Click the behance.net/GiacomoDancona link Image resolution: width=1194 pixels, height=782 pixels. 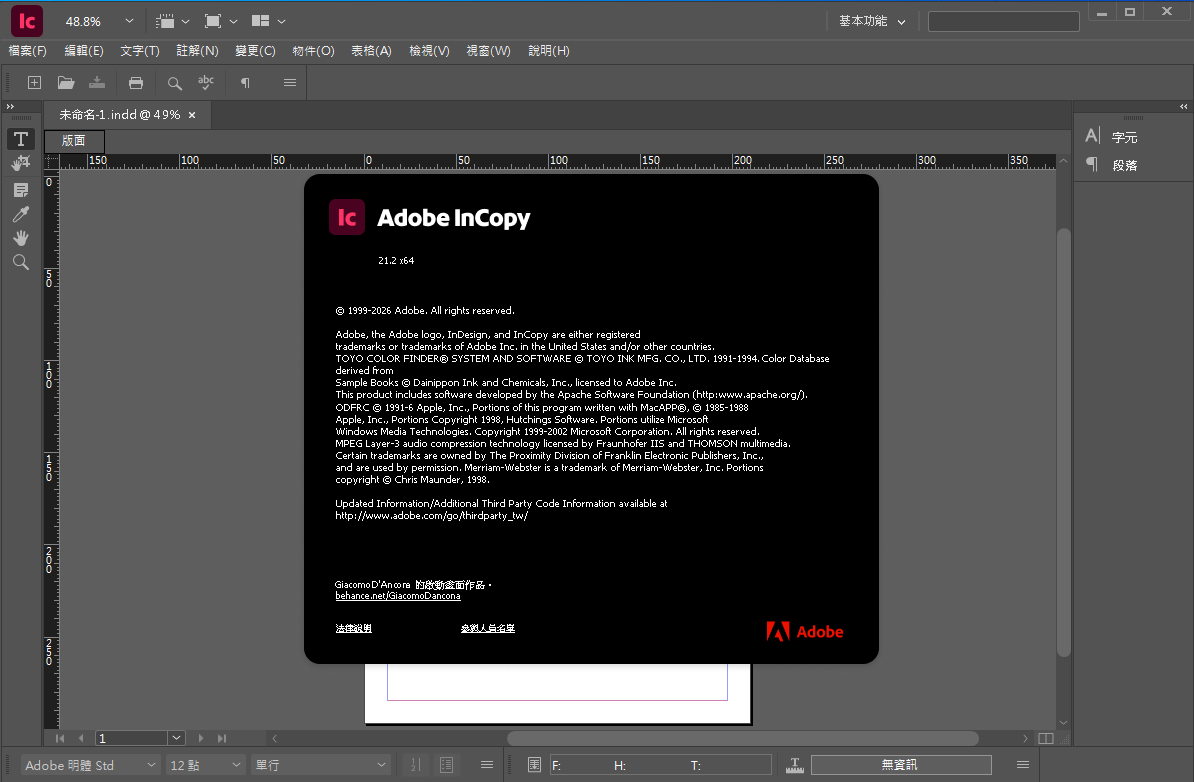(x=398, y=596)
